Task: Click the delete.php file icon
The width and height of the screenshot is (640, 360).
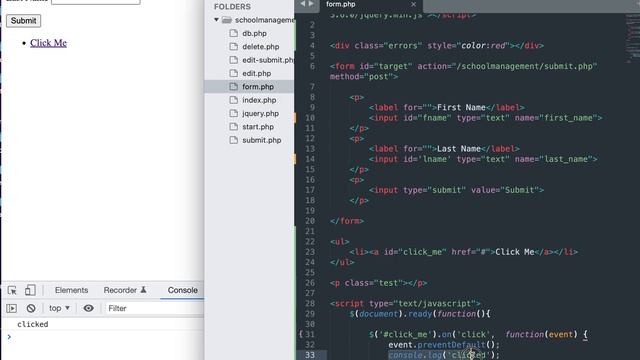Action: pos(233,47)
